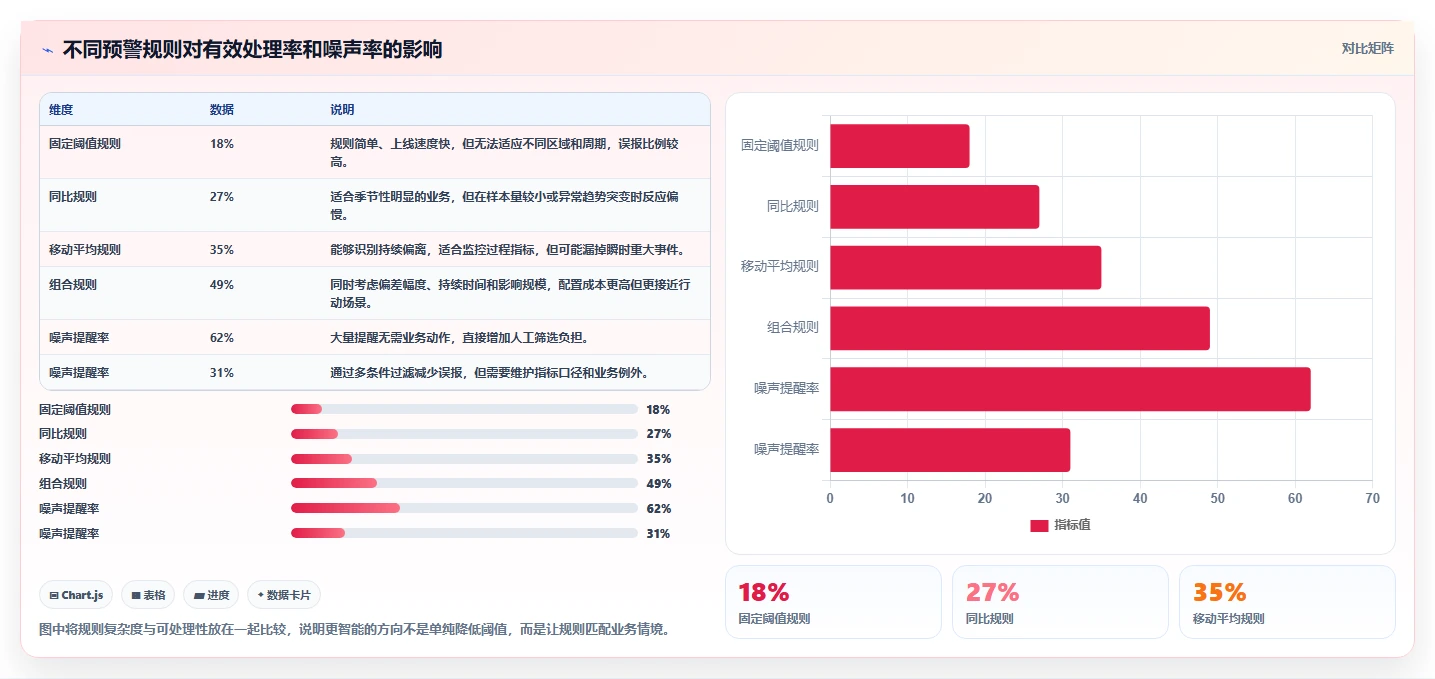1435x679 pixels.
Task: Click the 35% 移动平均规则 data card
Action: 1287,602
